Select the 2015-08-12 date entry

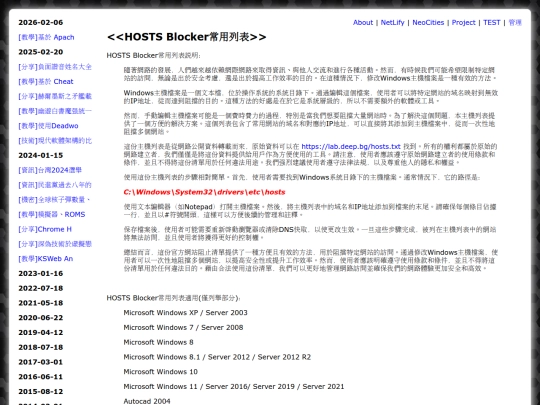[x=41, y=392]
